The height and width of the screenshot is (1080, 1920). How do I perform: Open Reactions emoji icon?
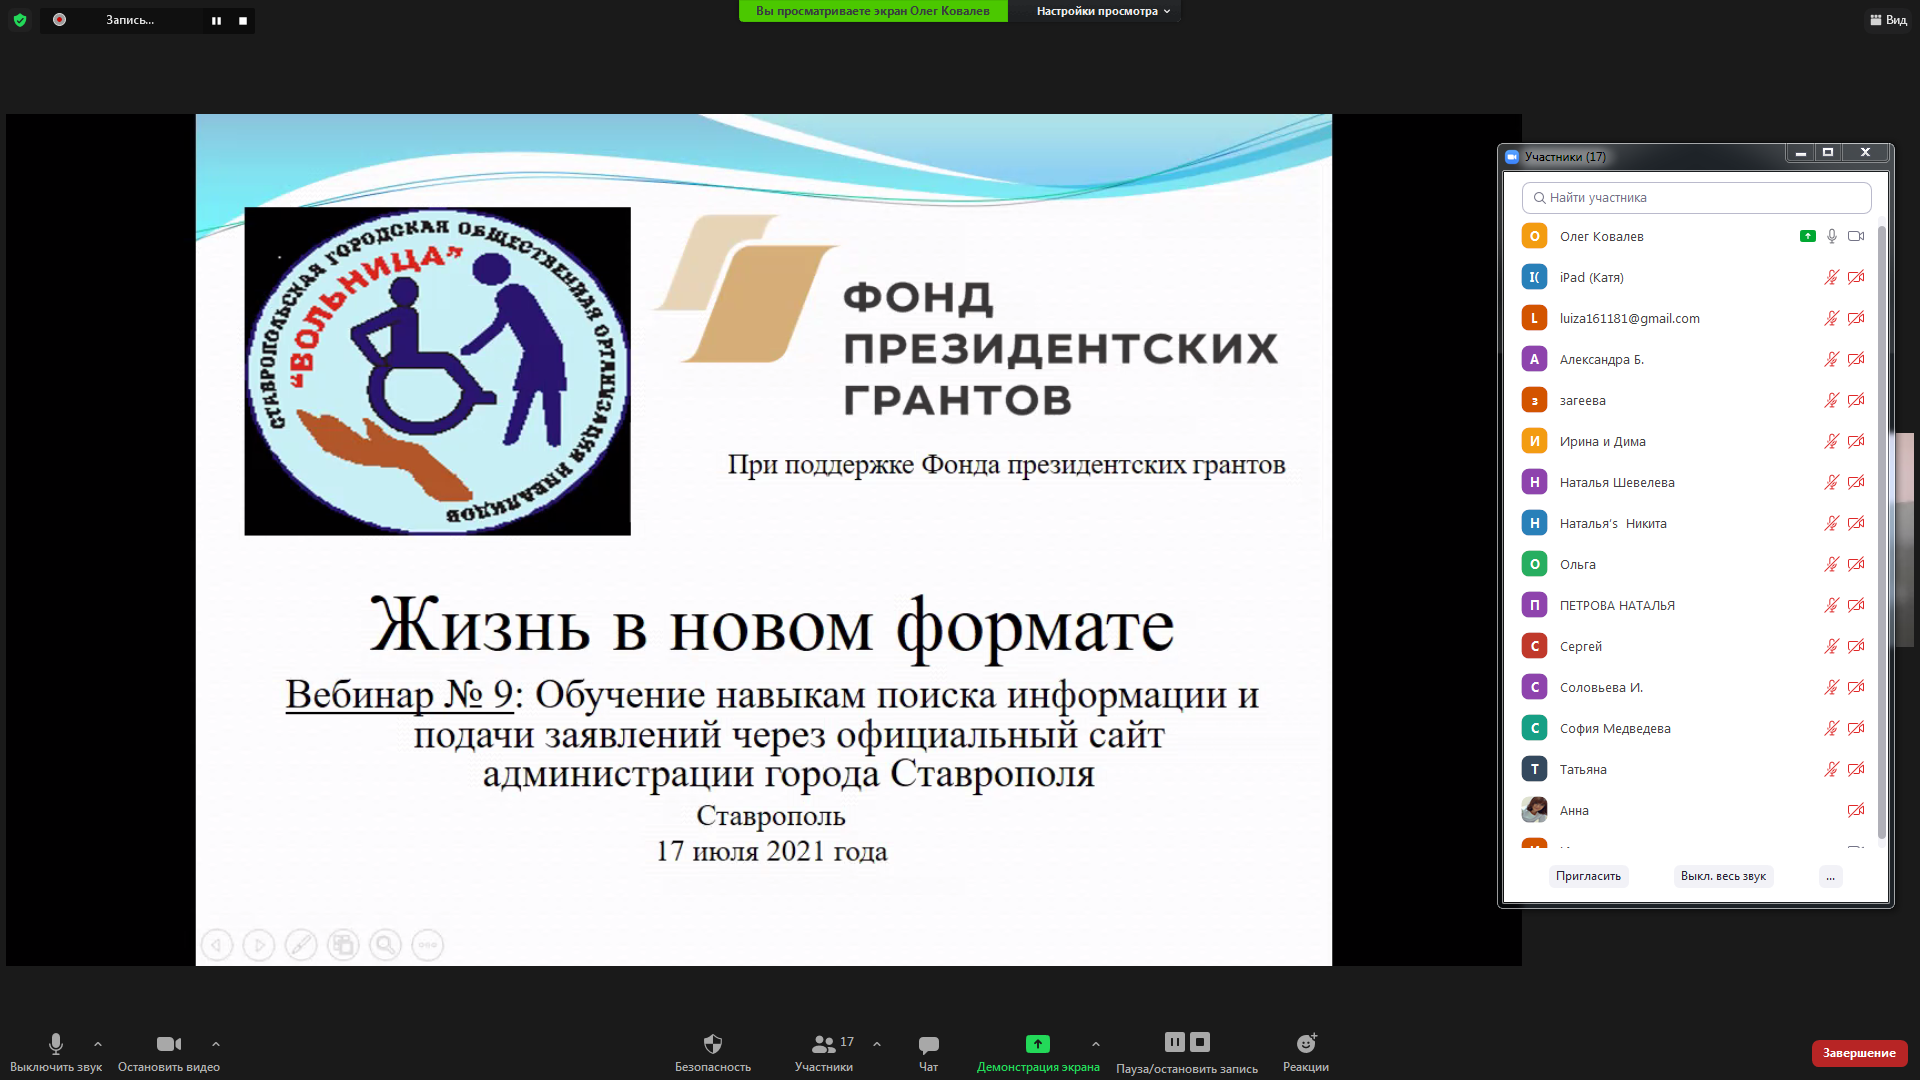coord(1306,1044)
